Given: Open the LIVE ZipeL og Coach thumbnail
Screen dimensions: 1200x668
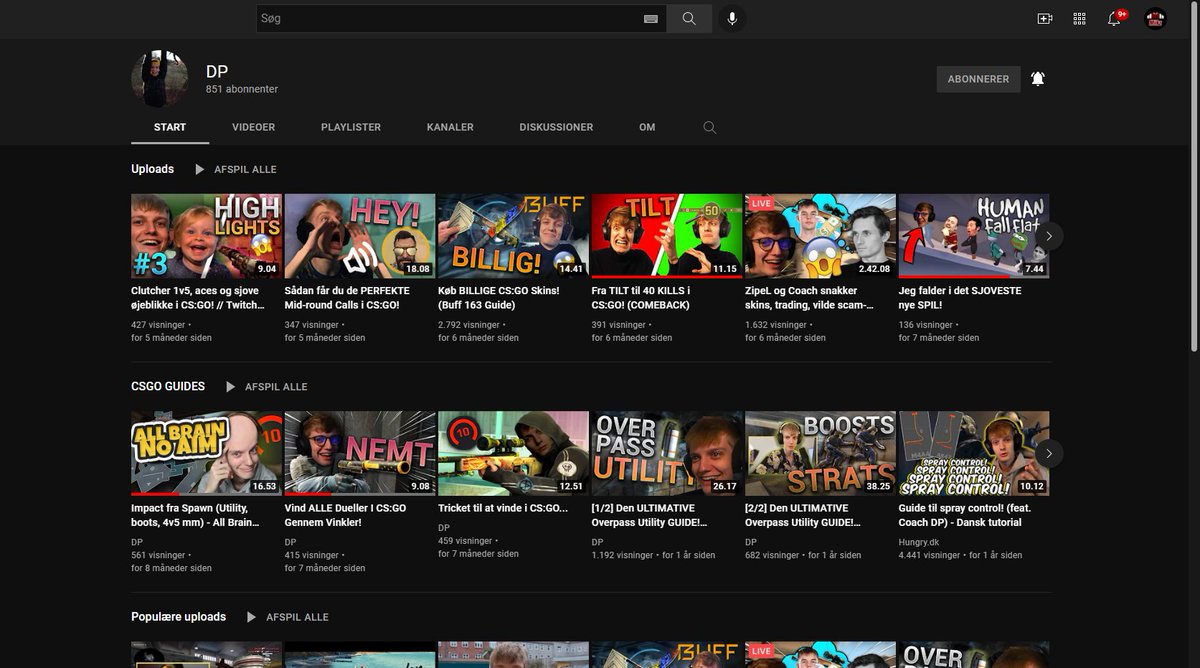Looking at the screenshot, I should tap(820, 236).
